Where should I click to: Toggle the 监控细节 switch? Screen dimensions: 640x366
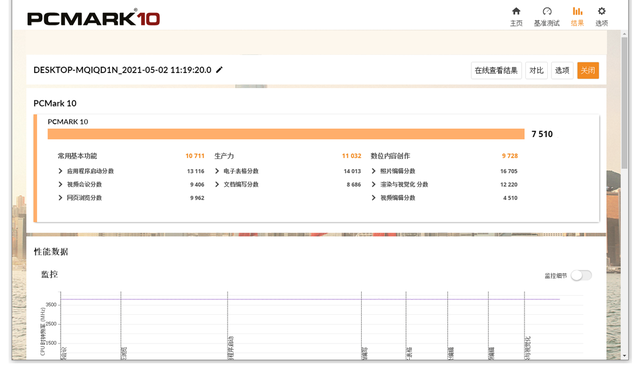581,275
